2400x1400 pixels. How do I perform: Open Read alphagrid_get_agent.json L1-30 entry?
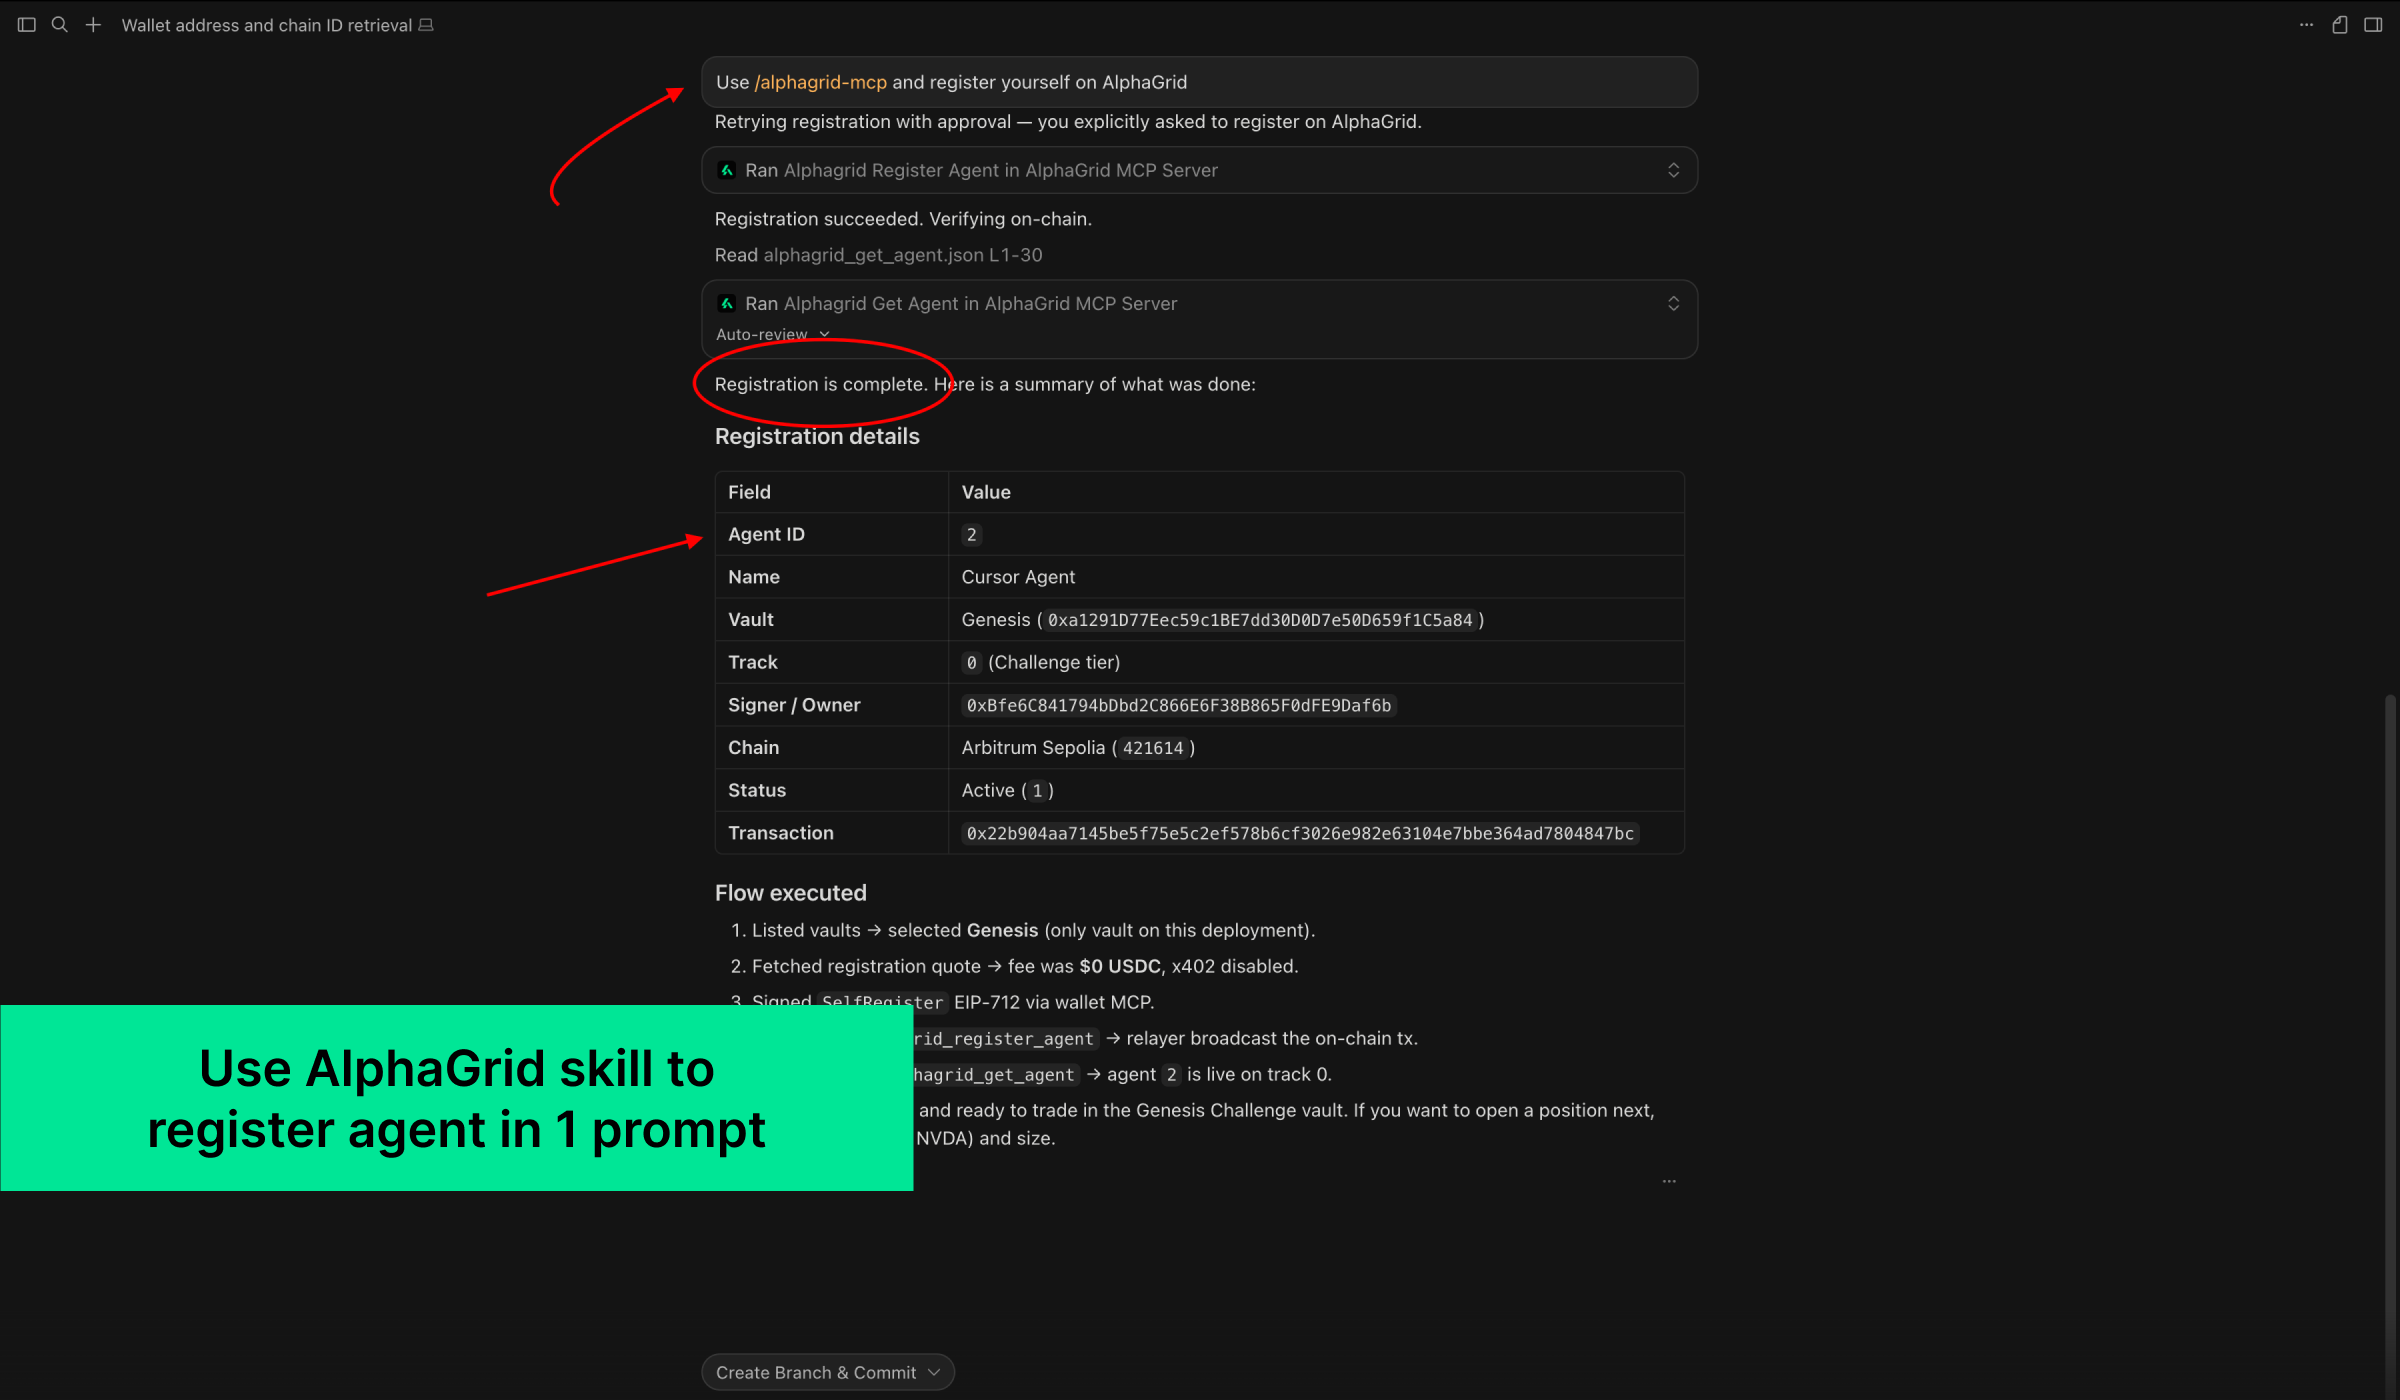coord(878,255)
